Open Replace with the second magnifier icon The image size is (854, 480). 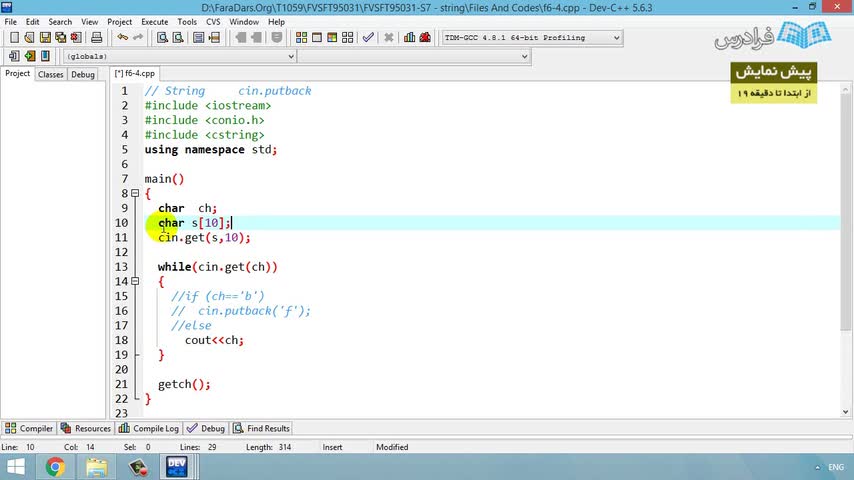click(178, 38)
